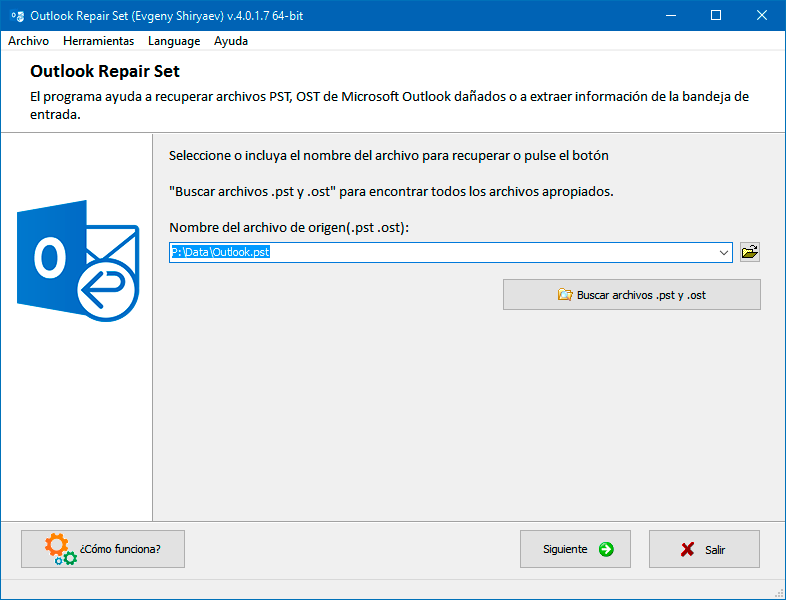The height and width of the screenshot is (600, 786).
Task: Click the app icon in the title bar
Action: pos(17,16)
